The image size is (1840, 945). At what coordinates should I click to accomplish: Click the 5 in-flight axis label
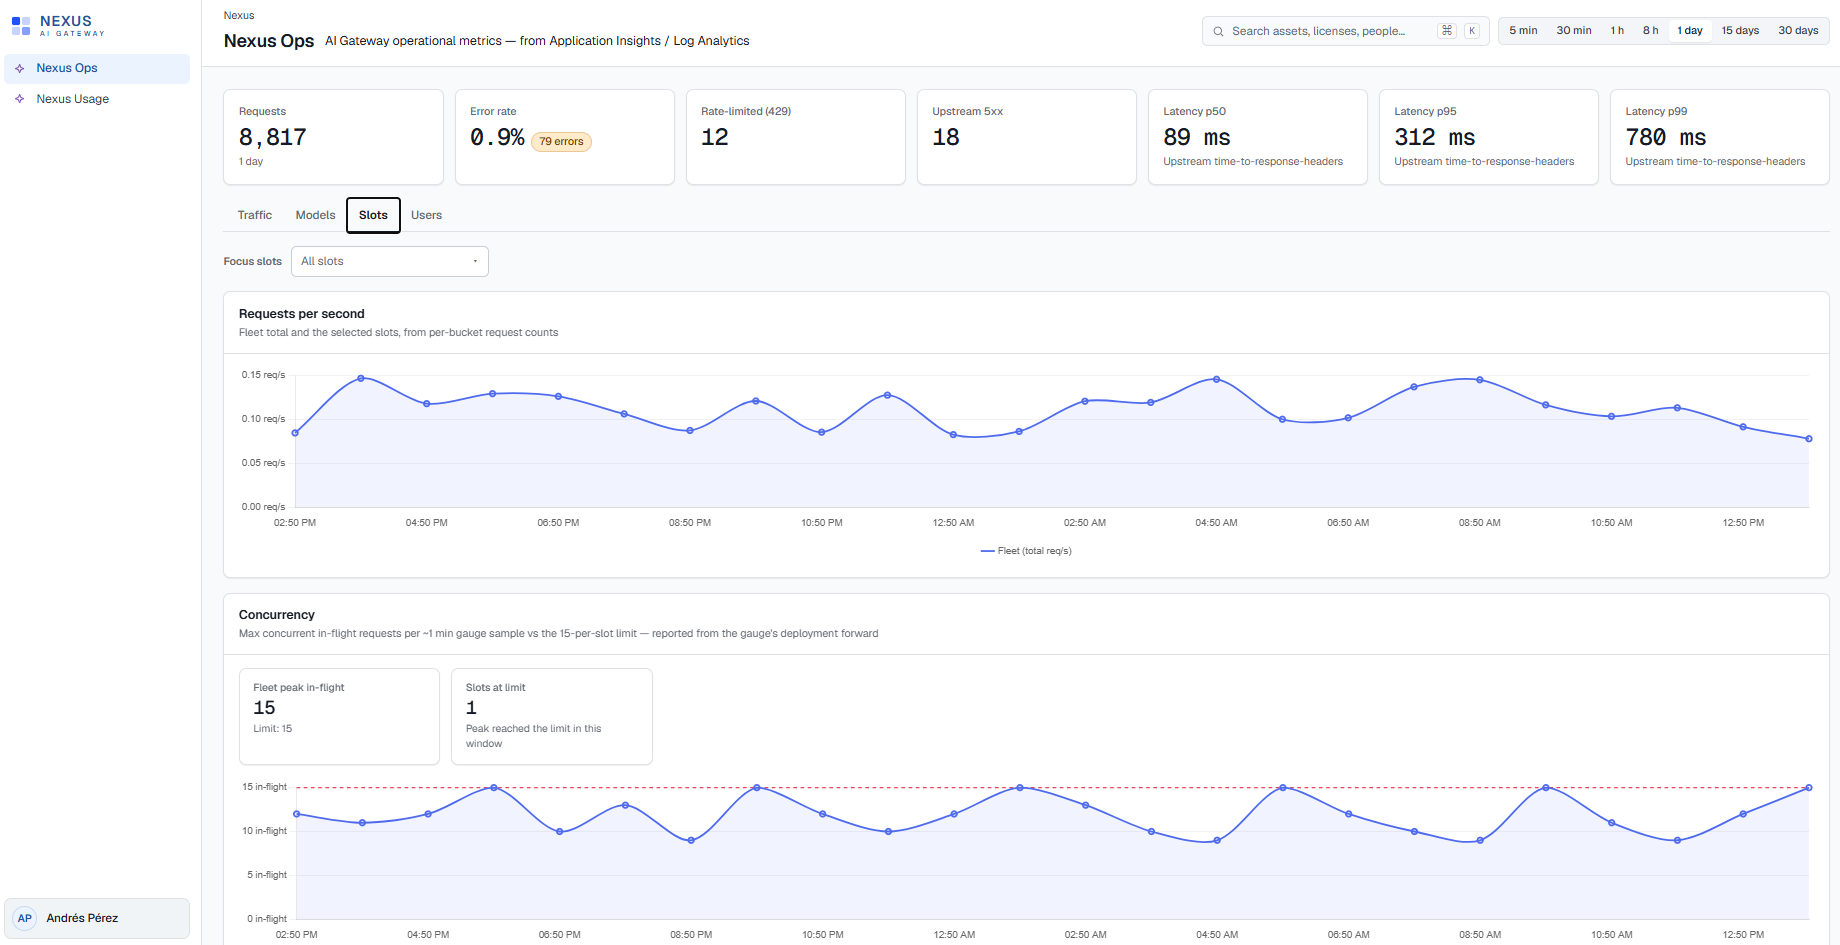tap(267, 875)
